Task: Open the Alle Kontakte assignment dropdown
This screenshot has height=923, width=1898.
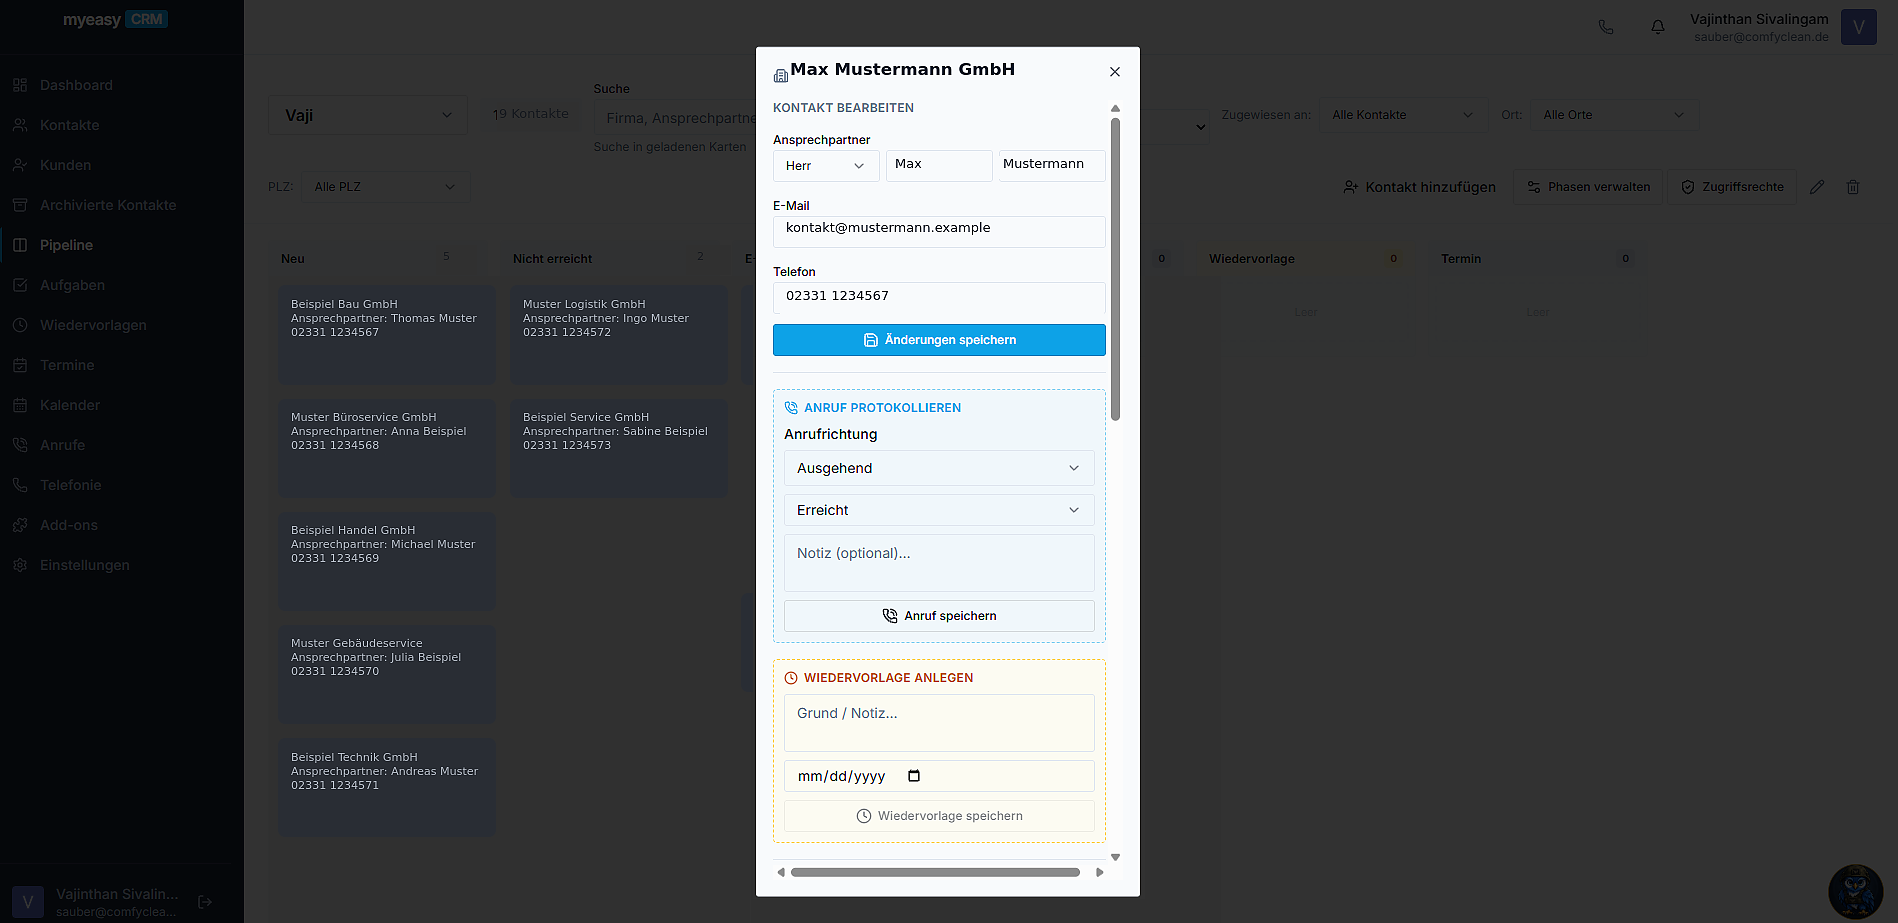Action: click(1404, 115)
